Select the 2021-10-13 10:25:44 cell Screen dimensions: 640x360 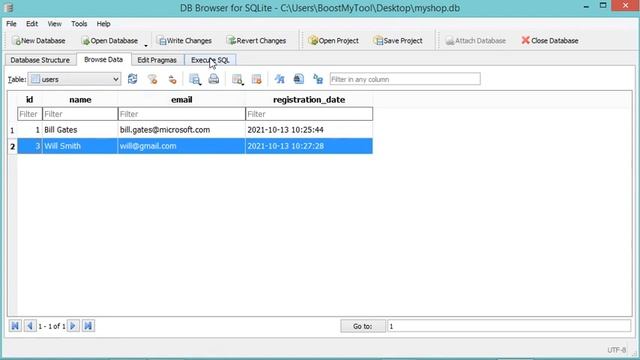pyautogui.click(x=309, y=130)
